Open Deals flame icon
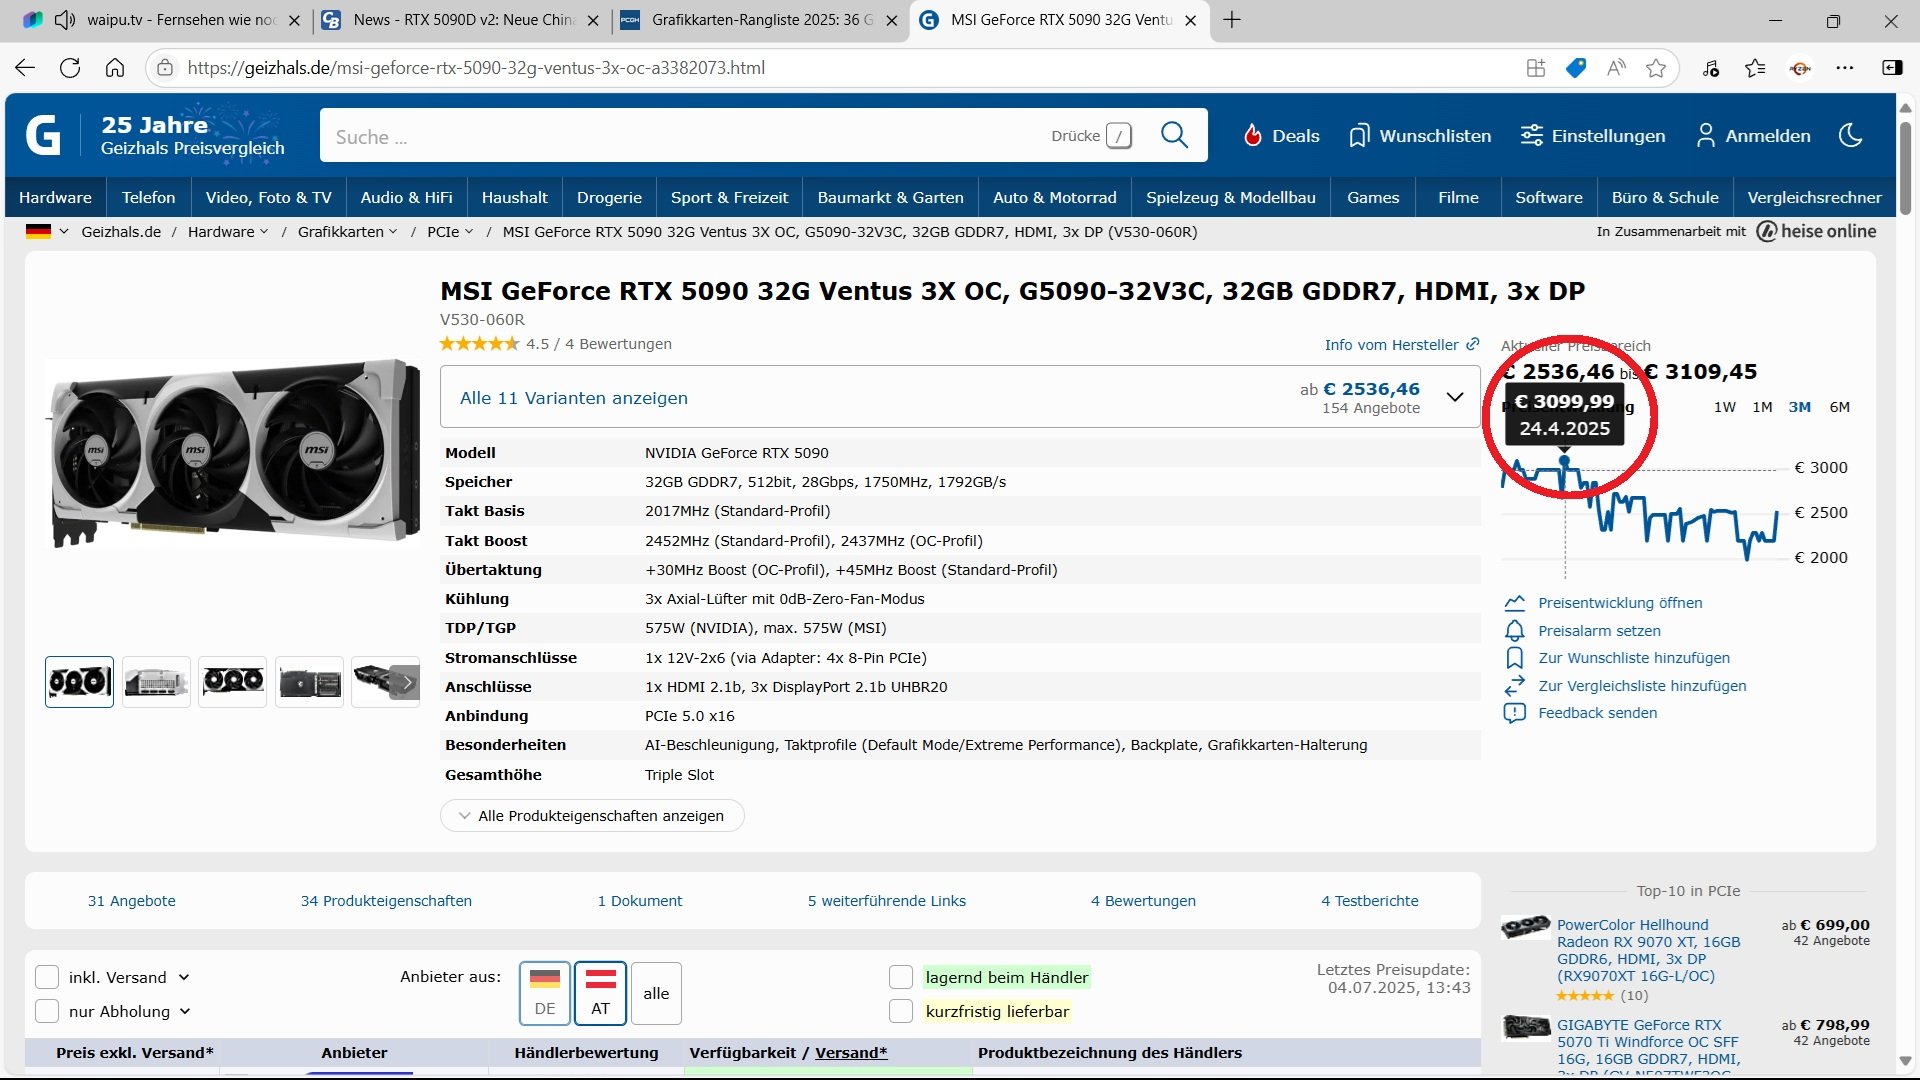The width and height of the screenshot is (1920, 1080). (x=1252, y=136)
